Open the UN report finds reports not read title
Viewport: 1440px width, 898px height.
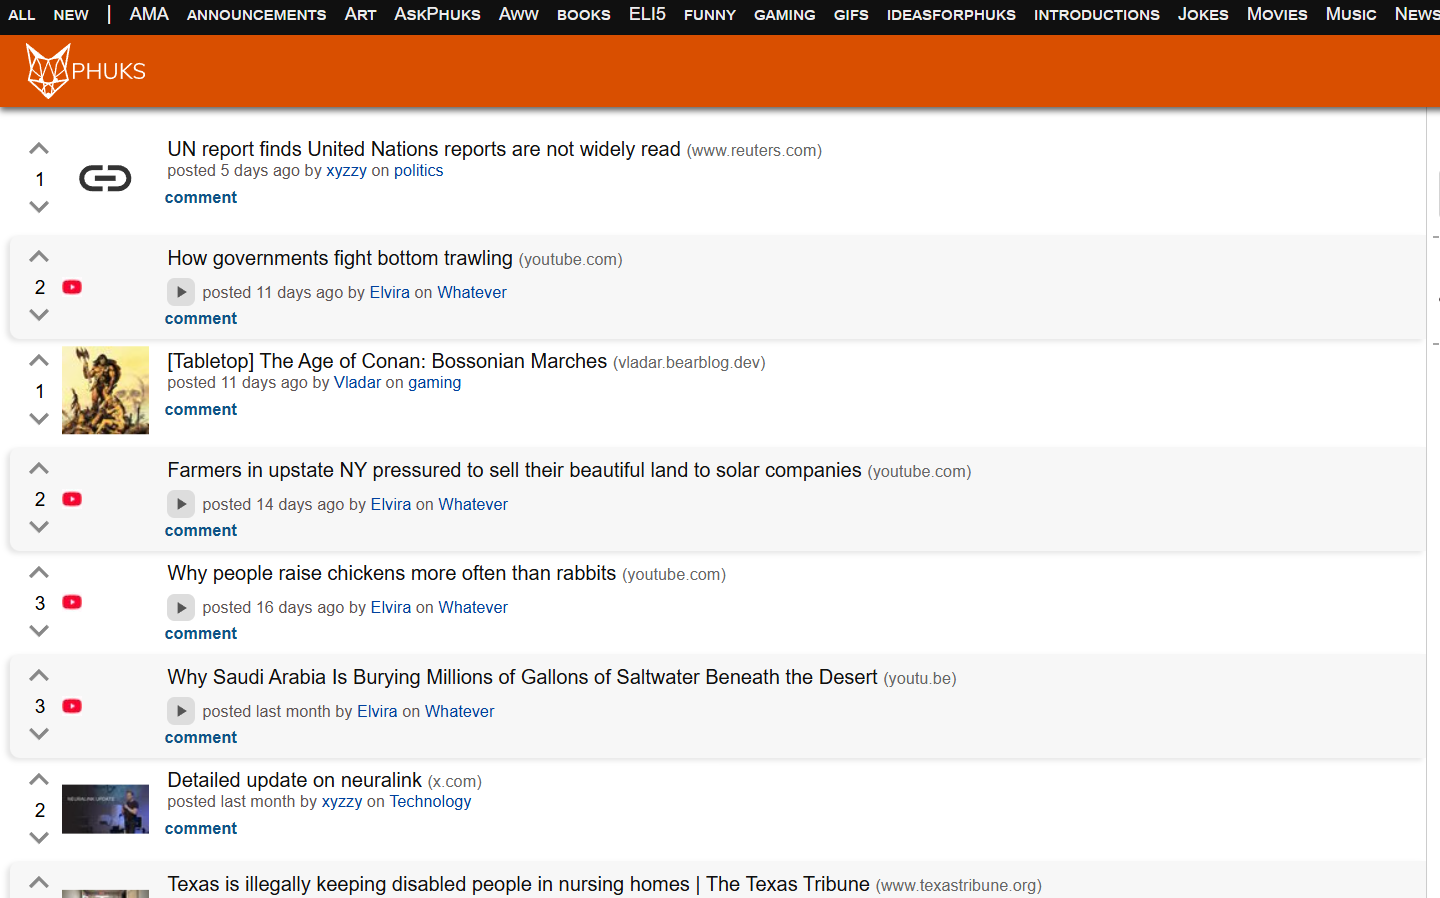(x=424, y=149)
